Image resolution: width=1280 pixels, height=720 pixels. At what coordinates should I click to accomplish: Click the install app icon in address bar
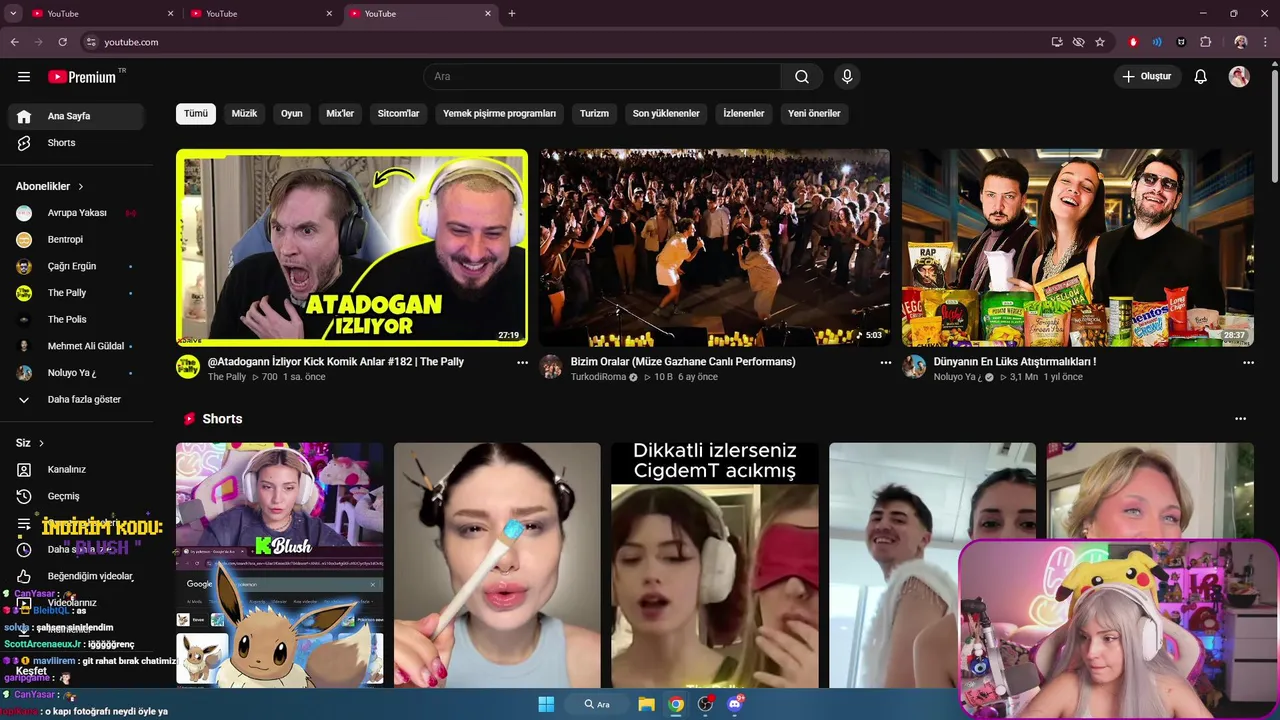(1057, 42)
